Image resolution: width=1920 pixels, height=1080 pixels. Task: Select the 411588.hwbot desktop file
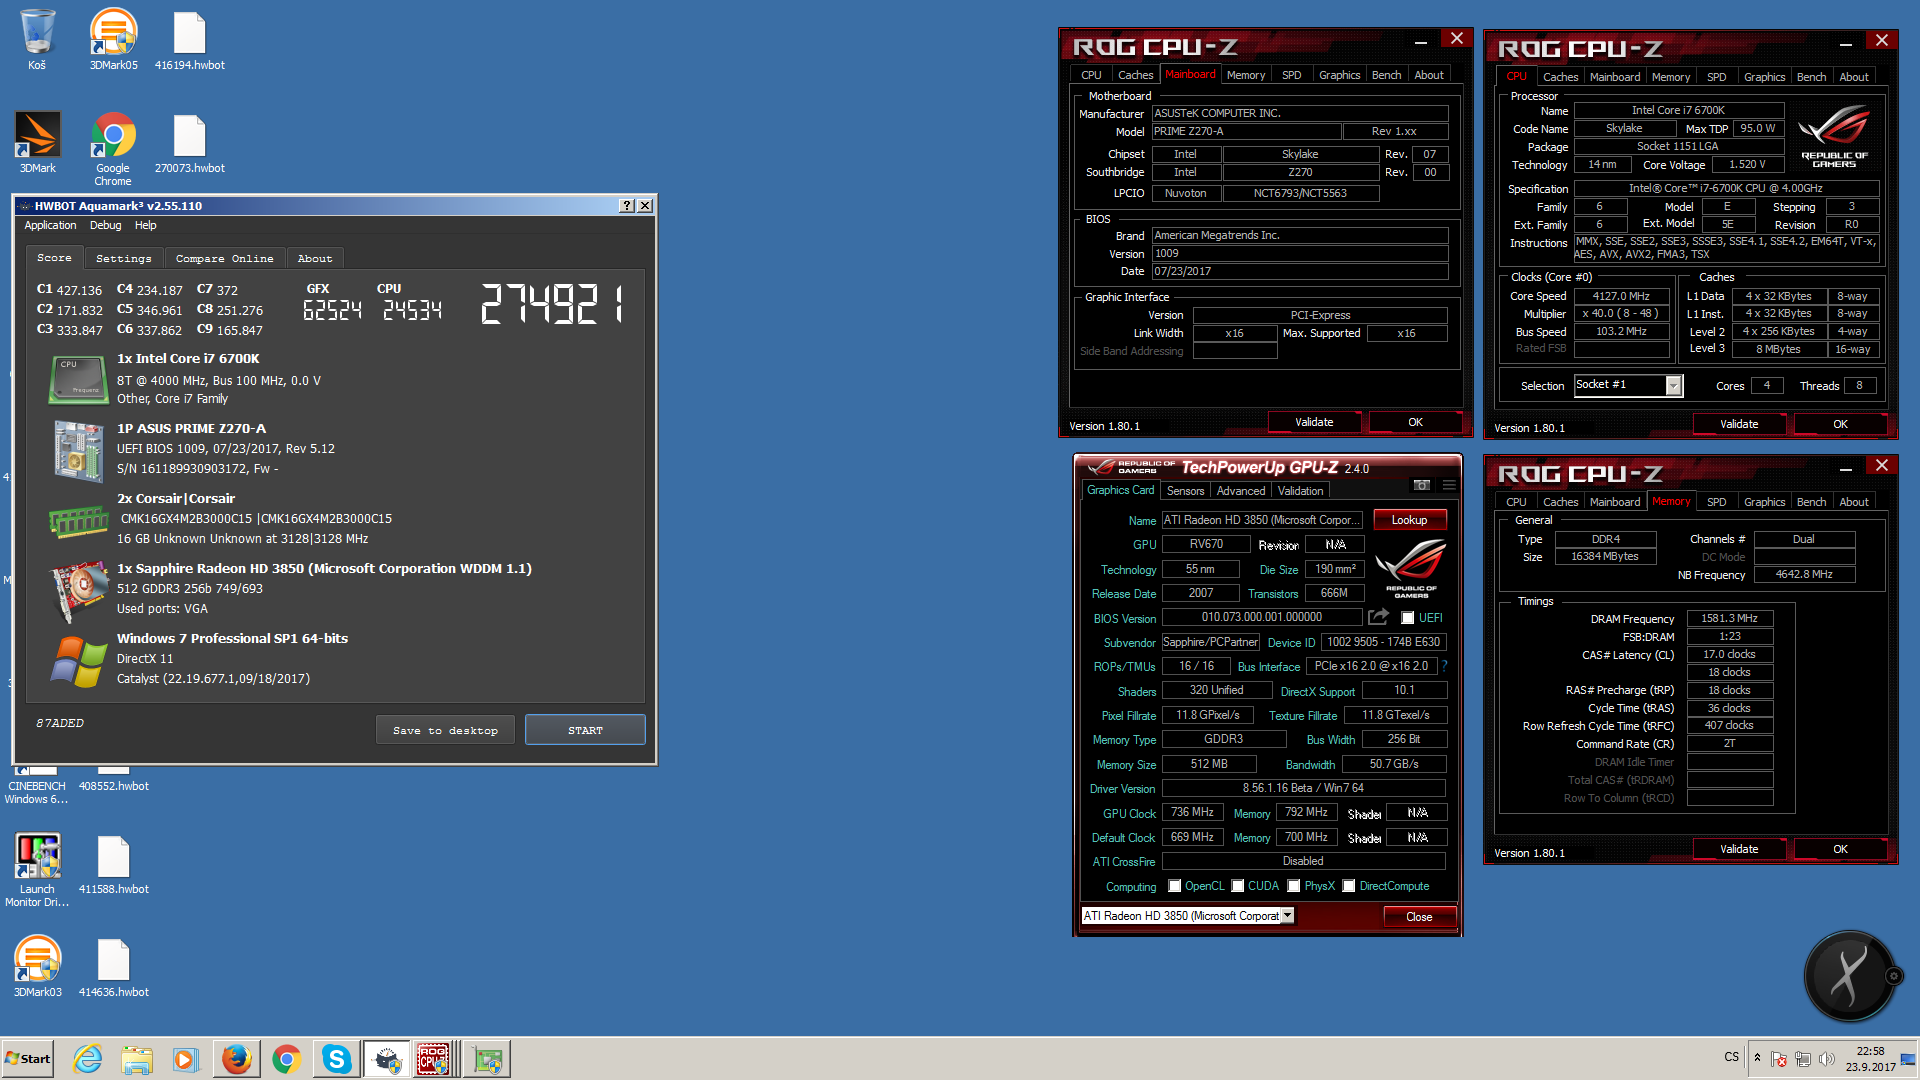point(113,864)
